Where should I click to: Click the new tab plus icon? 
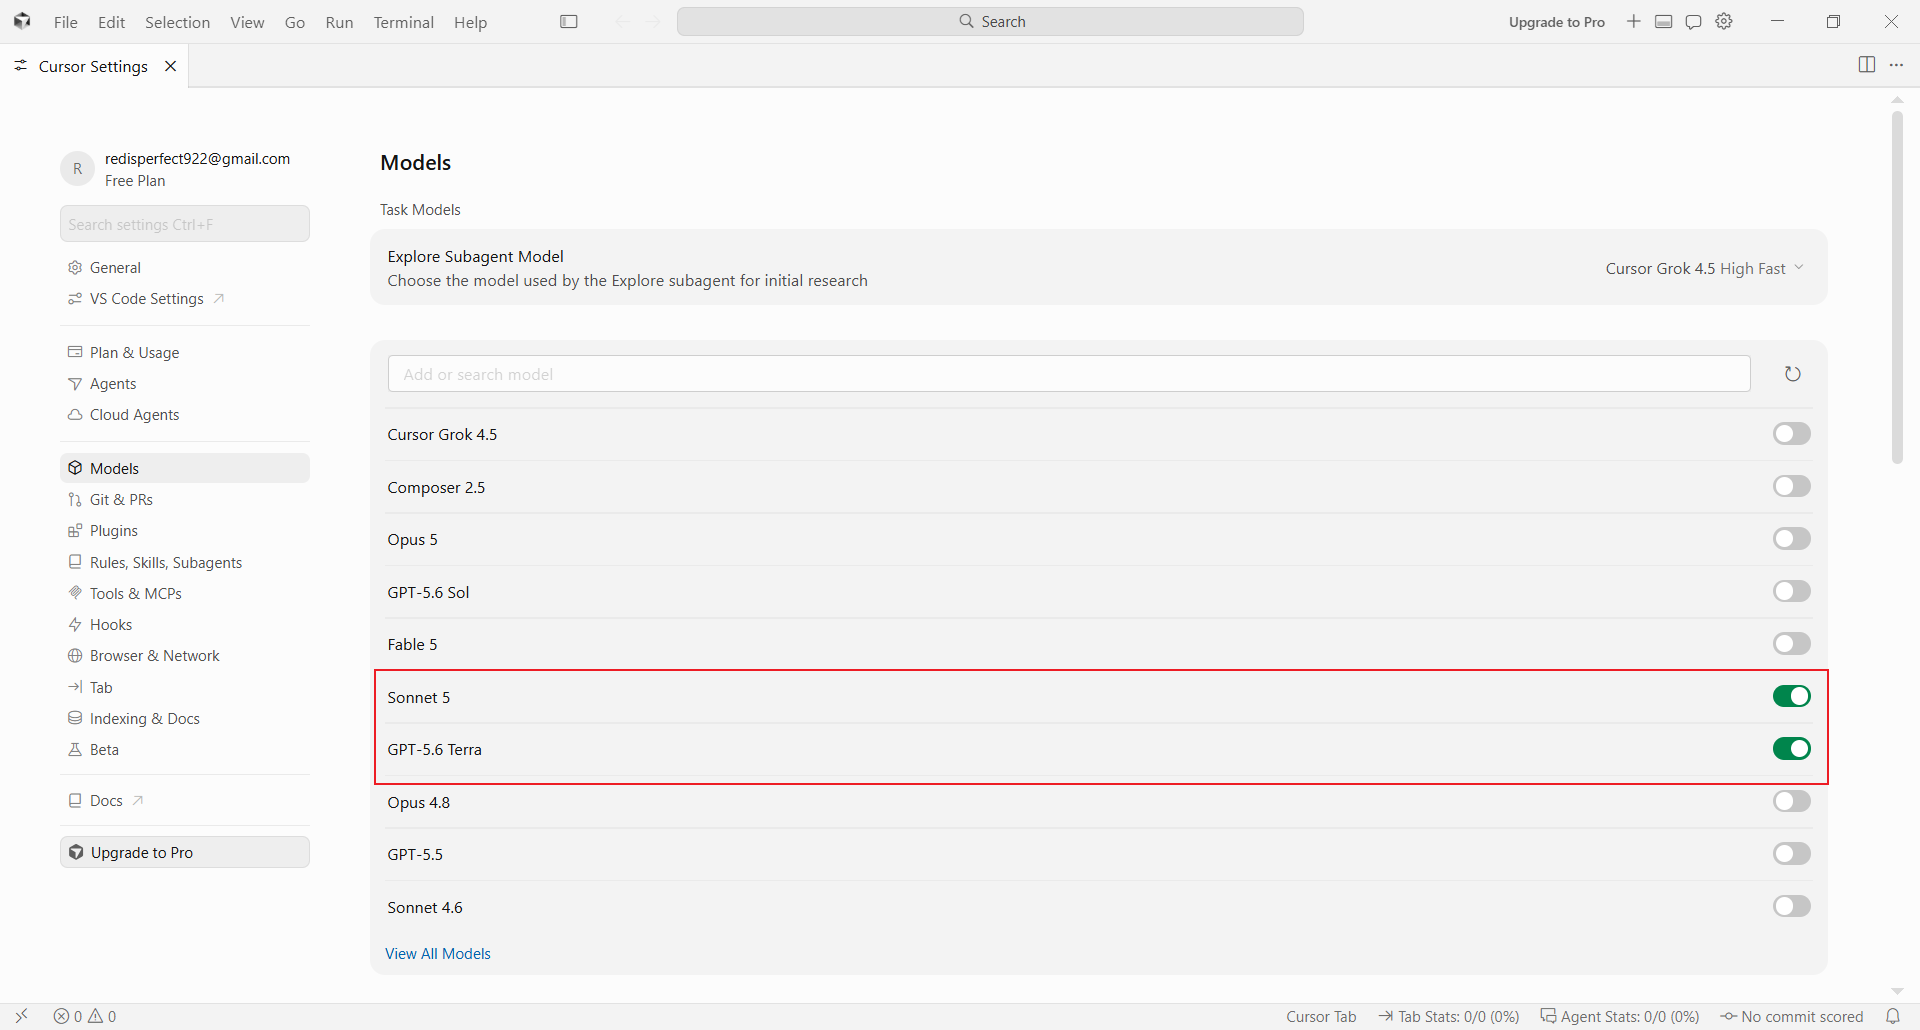click(1633, 22)
